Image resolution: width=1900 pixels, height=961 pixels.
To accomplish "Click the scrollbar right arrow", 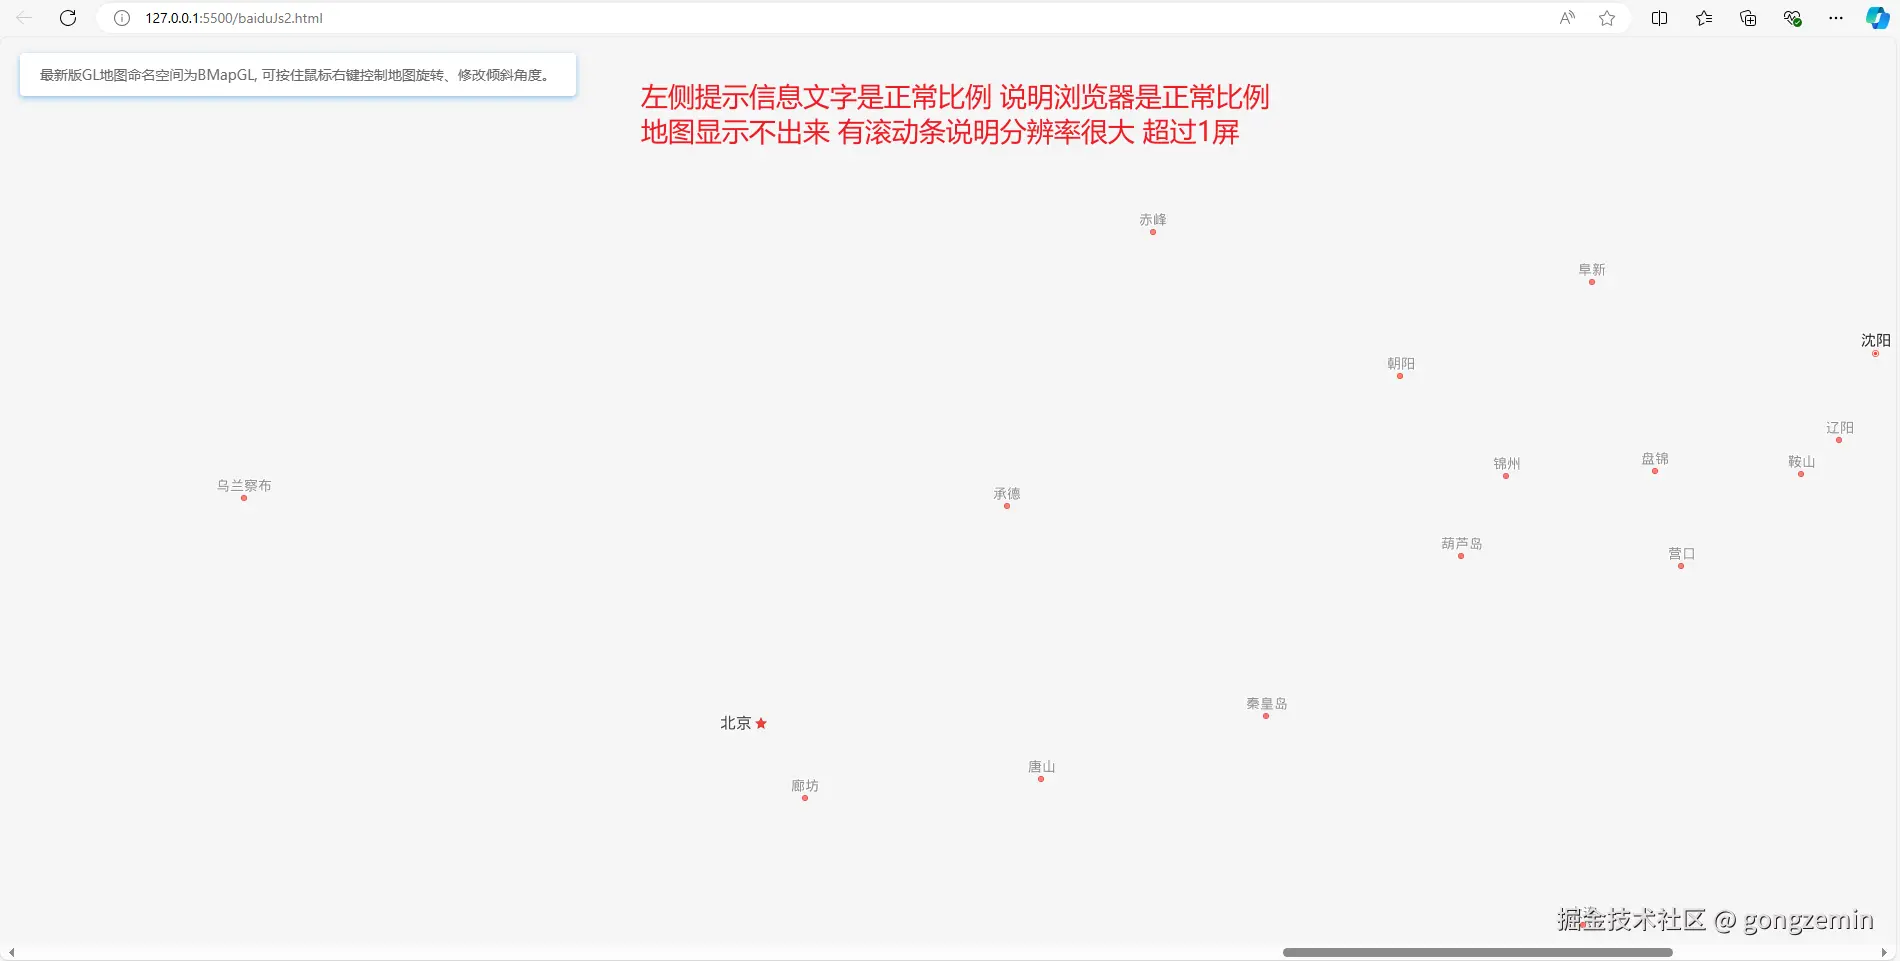I will (1885, 952).
